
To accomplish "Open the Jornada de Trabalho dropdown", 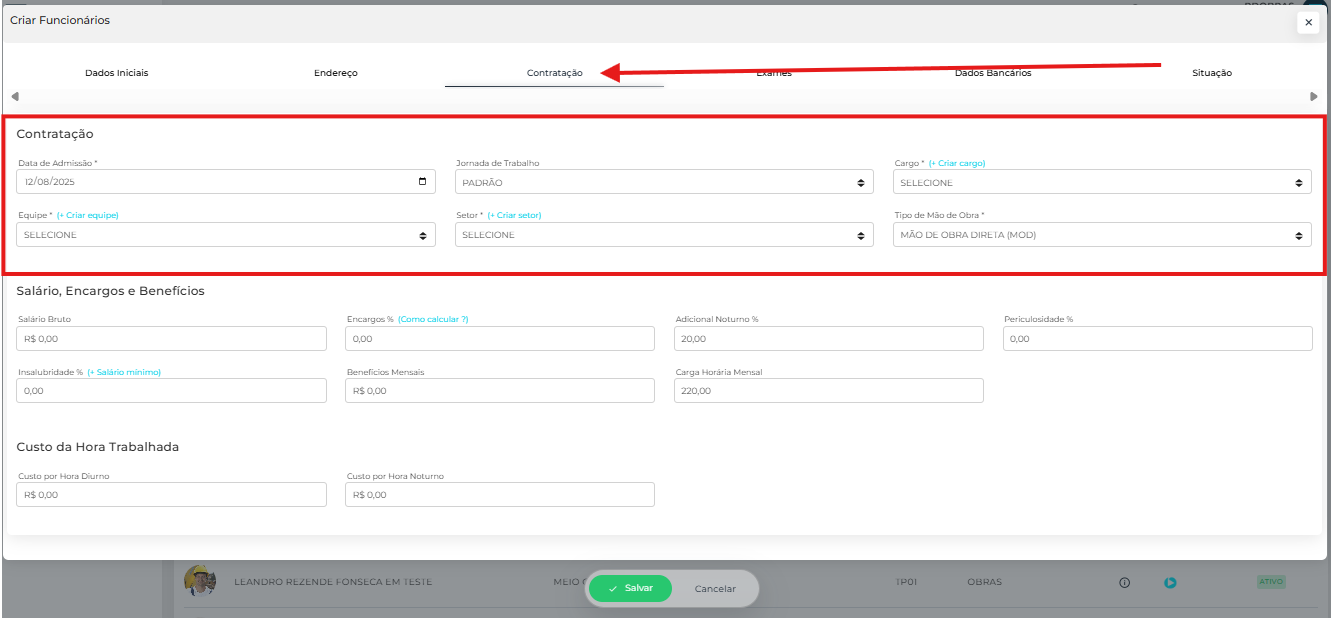I will [x=664, y=182].
